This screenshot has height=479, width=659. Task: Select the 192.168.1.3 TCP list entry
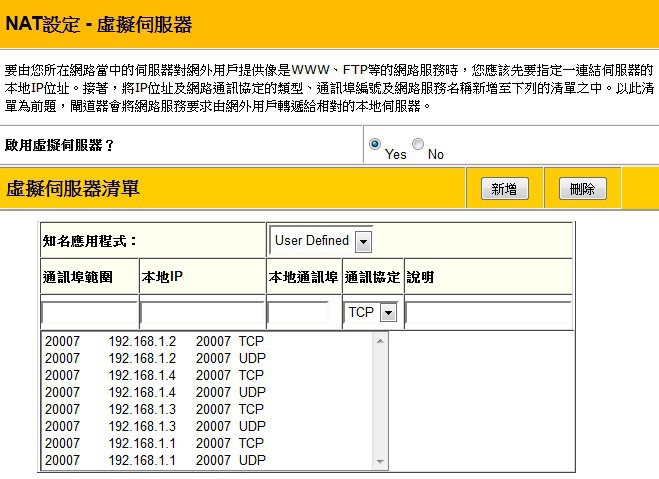(x=155, y=409)
